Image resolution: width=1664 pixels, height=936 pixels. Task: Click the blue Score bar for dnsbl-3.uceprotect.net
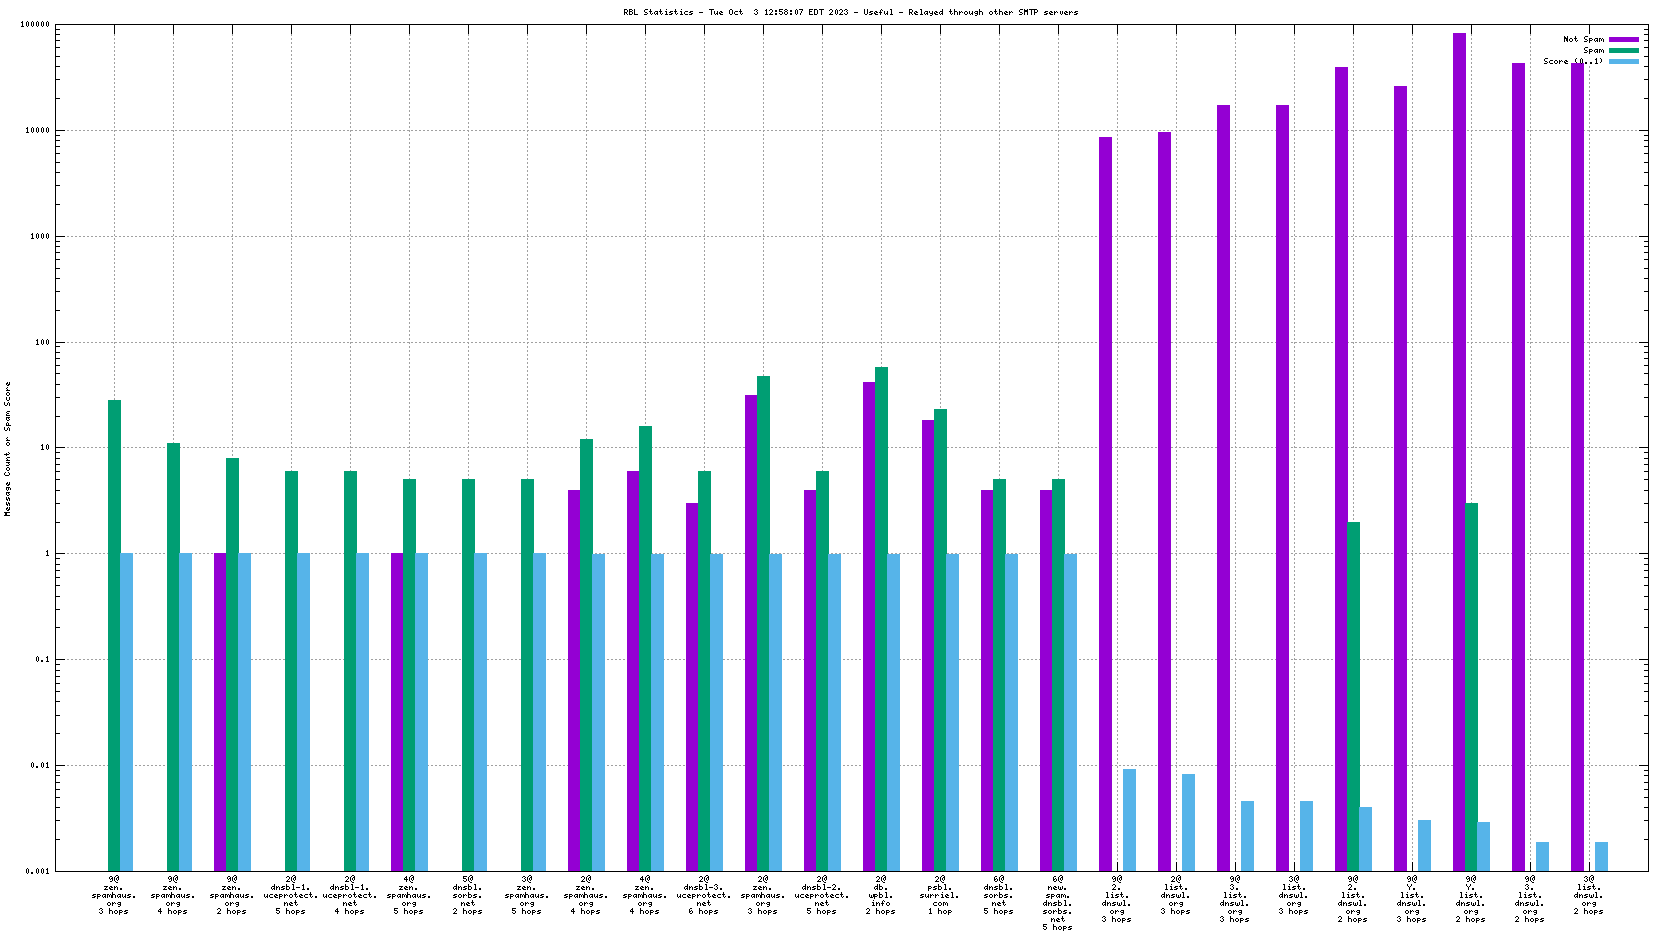click(x=716, y=711)
